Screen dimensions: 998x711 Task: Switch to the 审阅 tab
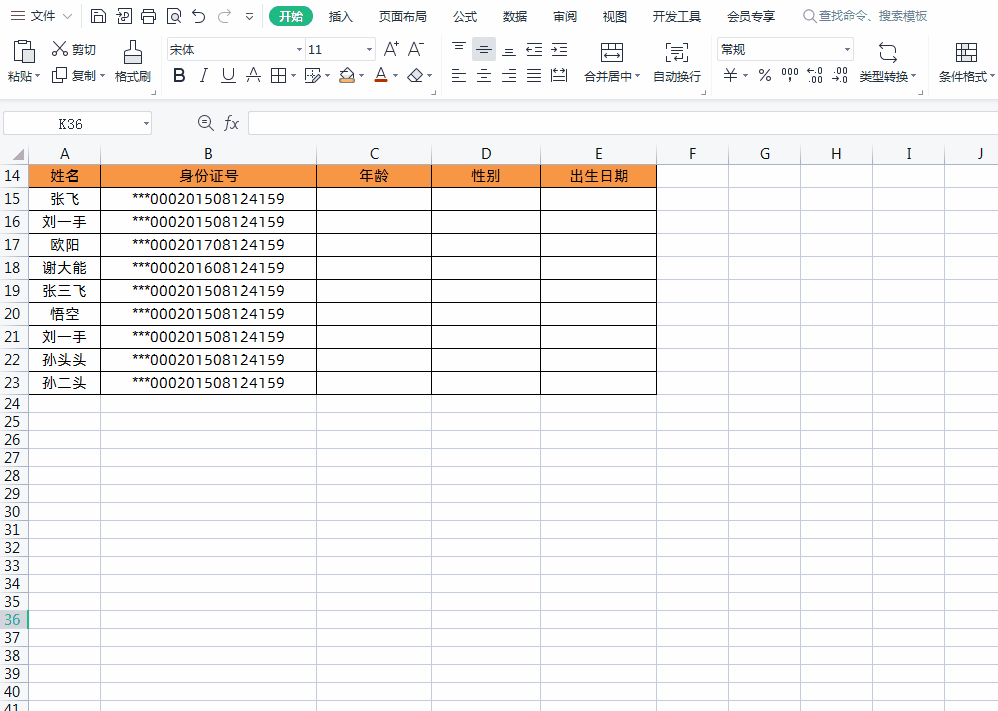pos(565,17)
